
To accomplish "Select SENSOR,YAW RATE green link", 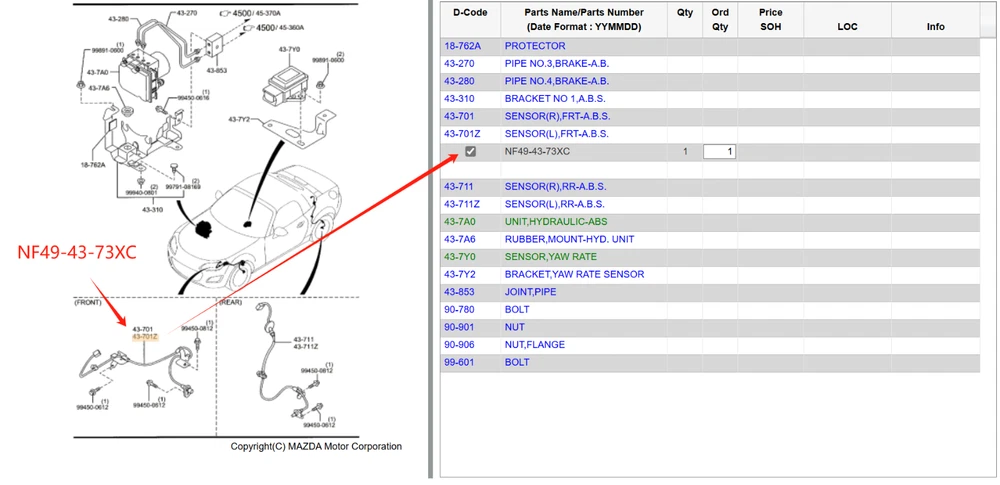I will click(x=550, y=257).
